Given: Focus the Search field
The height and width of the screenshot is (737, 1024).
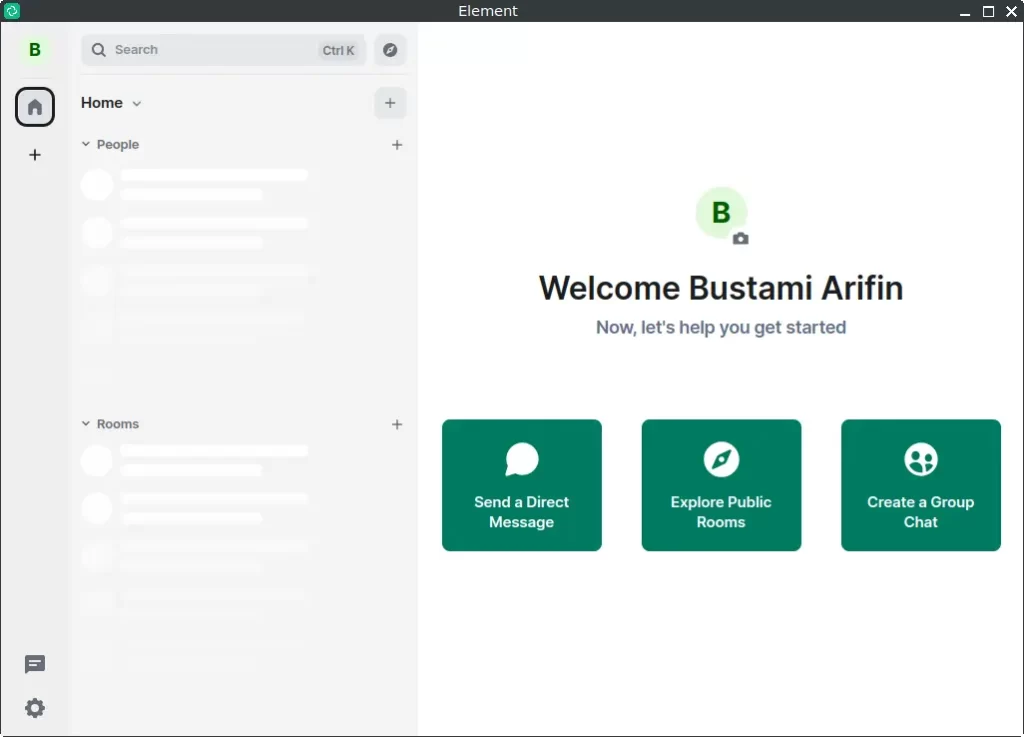Looking at the screenshot, I should [210, 50].
